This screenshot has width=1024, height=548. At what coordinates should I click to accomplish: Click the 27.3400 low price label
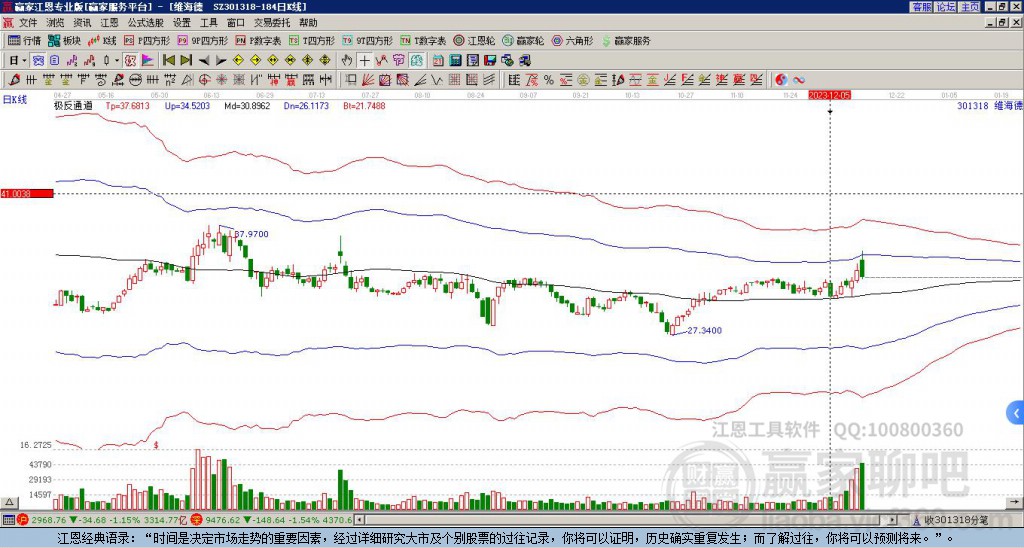pos(705,330)
